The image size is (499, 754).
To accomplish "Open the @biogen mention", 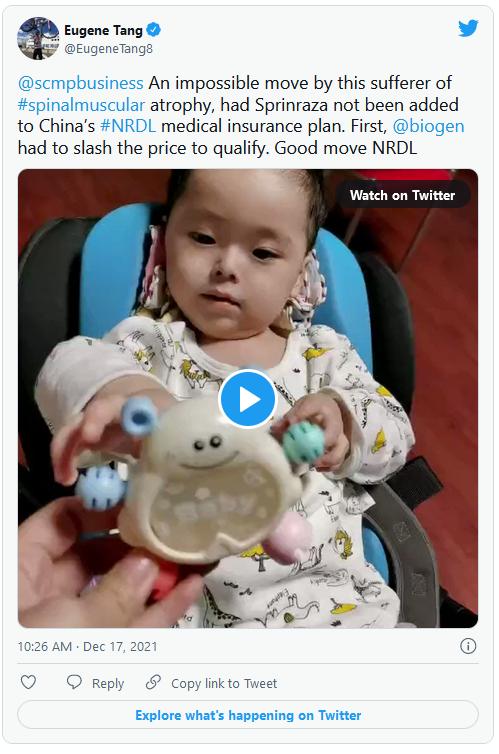I will point(428,126).
